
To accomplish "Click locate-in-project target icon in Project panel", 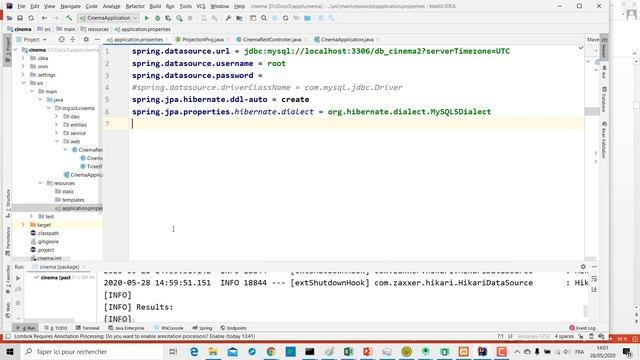I will (x=62, y=40).
